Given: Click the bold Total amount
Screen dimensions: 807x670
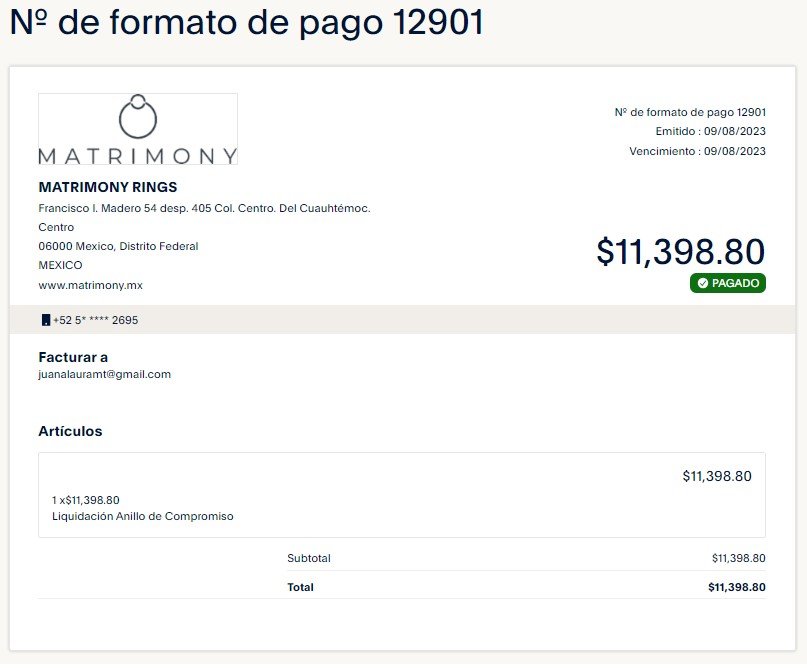Looking at the screenshot, I should pos(737,587).
